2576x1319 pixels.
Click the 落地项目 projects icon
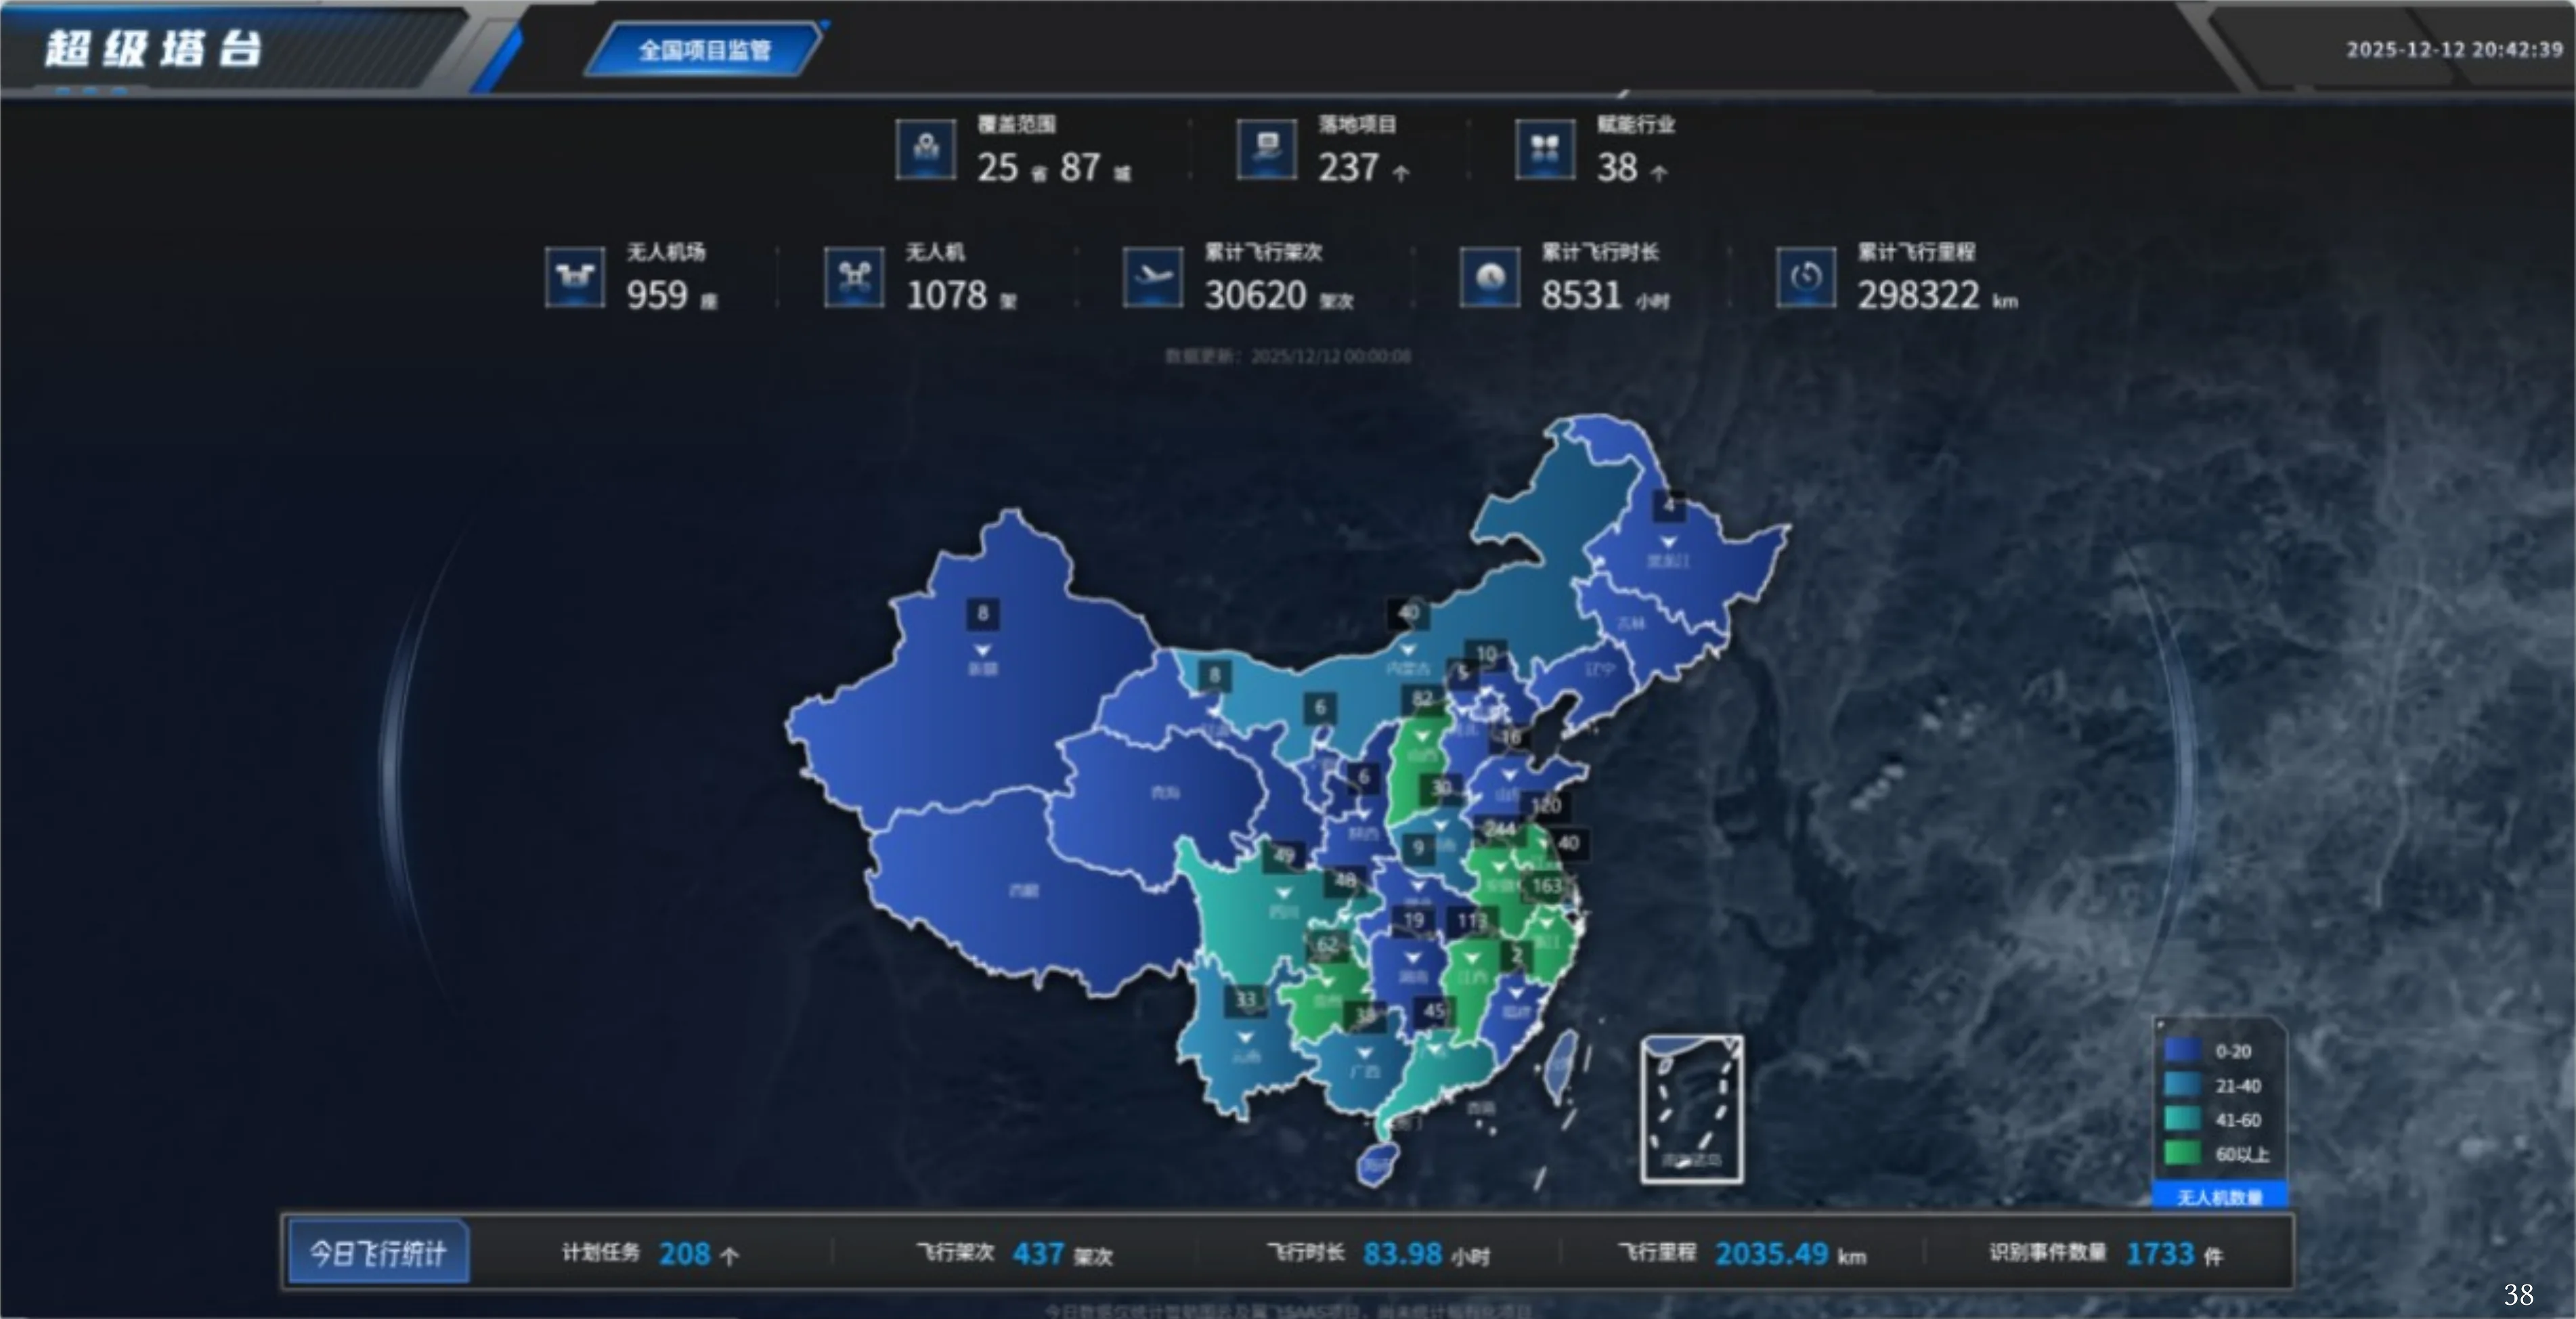coord(1267,150)
